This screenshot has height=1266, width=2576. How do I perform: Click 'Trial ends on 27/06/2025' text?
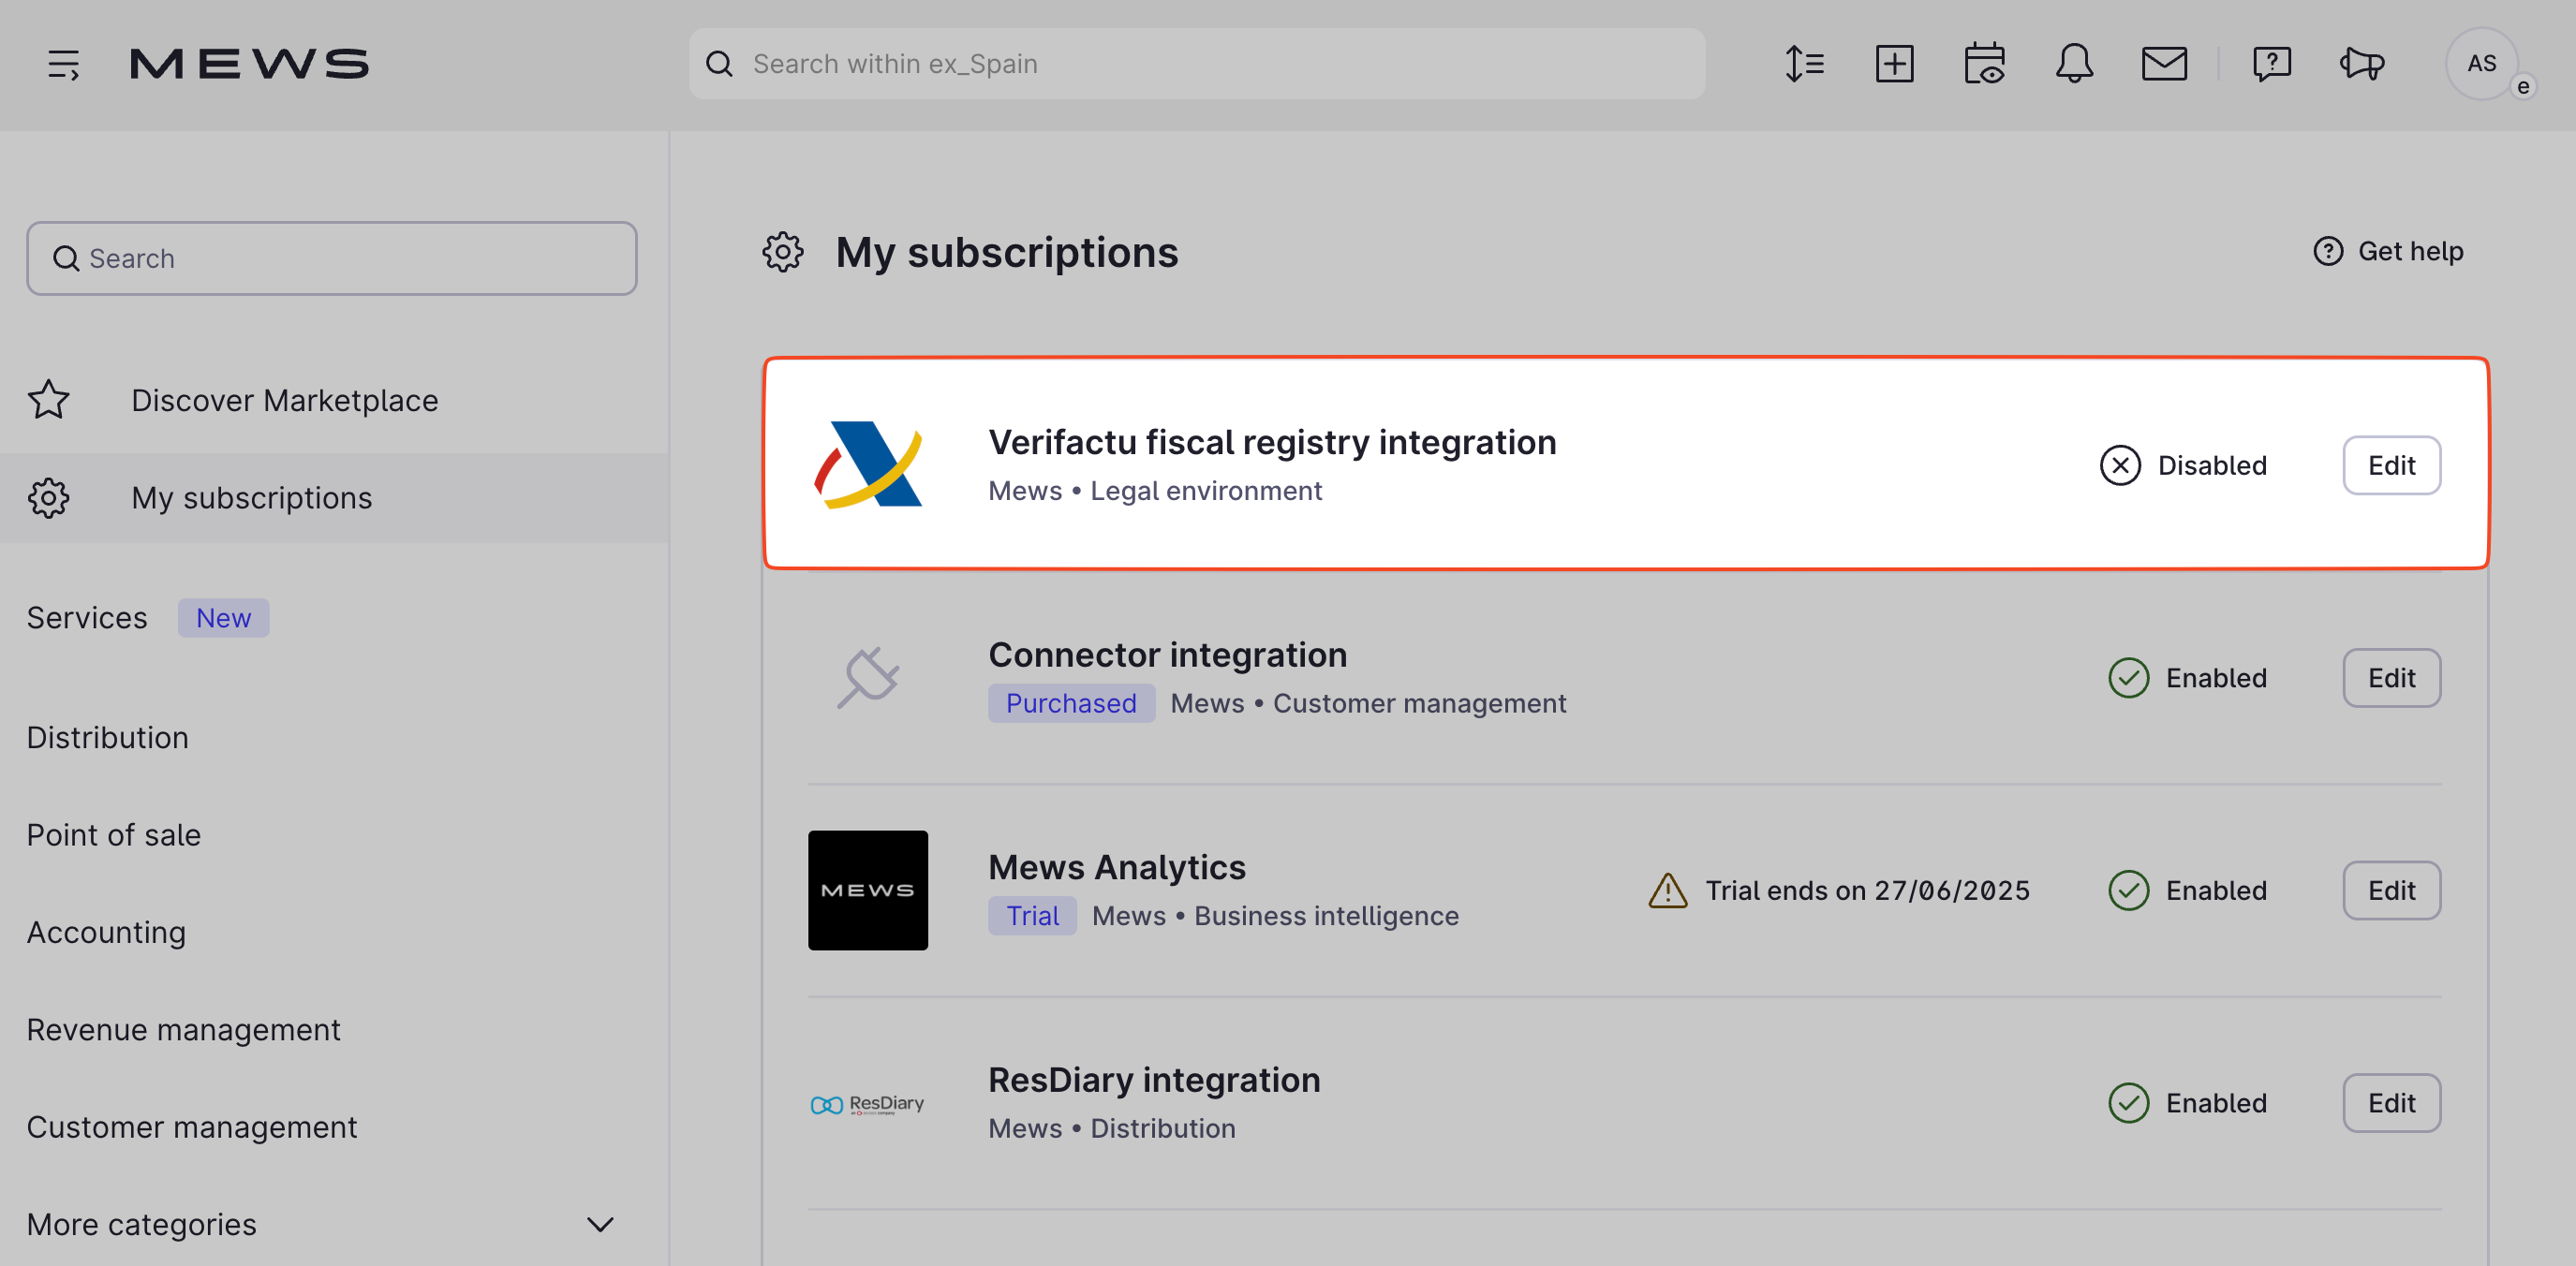tap(1867, 890)
